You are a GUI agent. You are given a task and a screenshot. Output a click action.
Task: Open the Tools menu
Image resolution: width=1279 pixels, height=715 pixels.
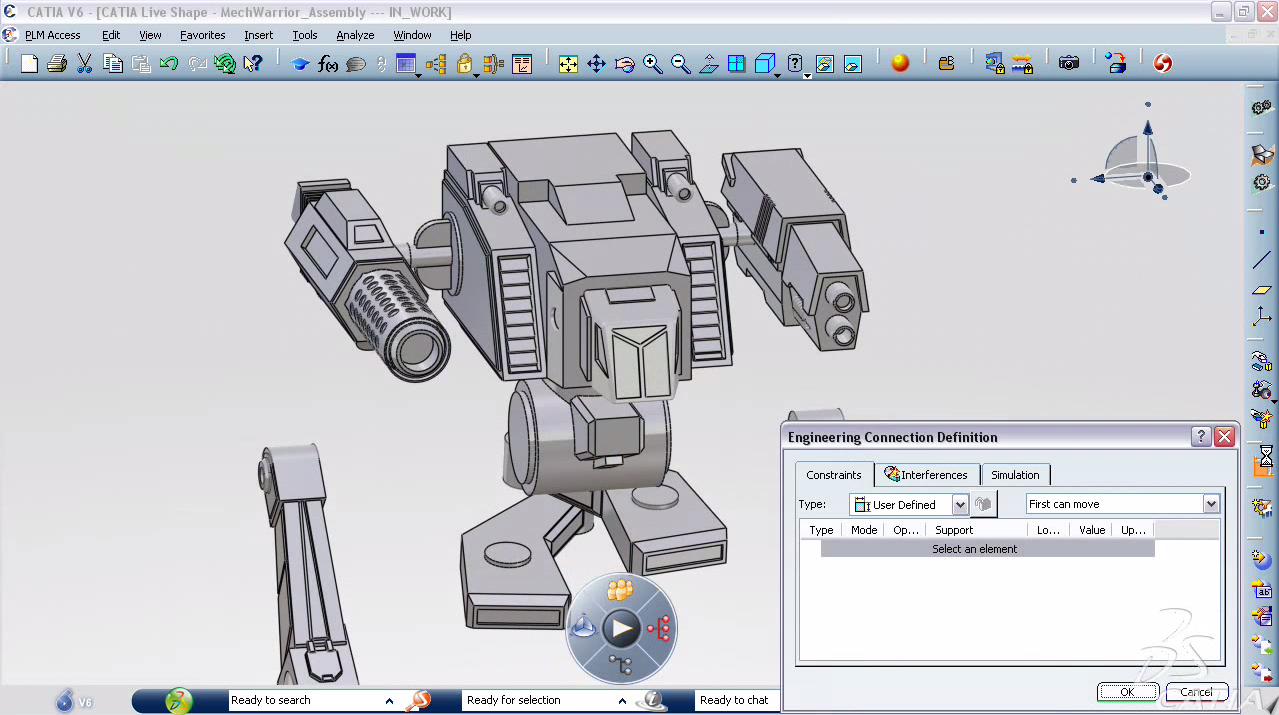(x=305, y=35)
